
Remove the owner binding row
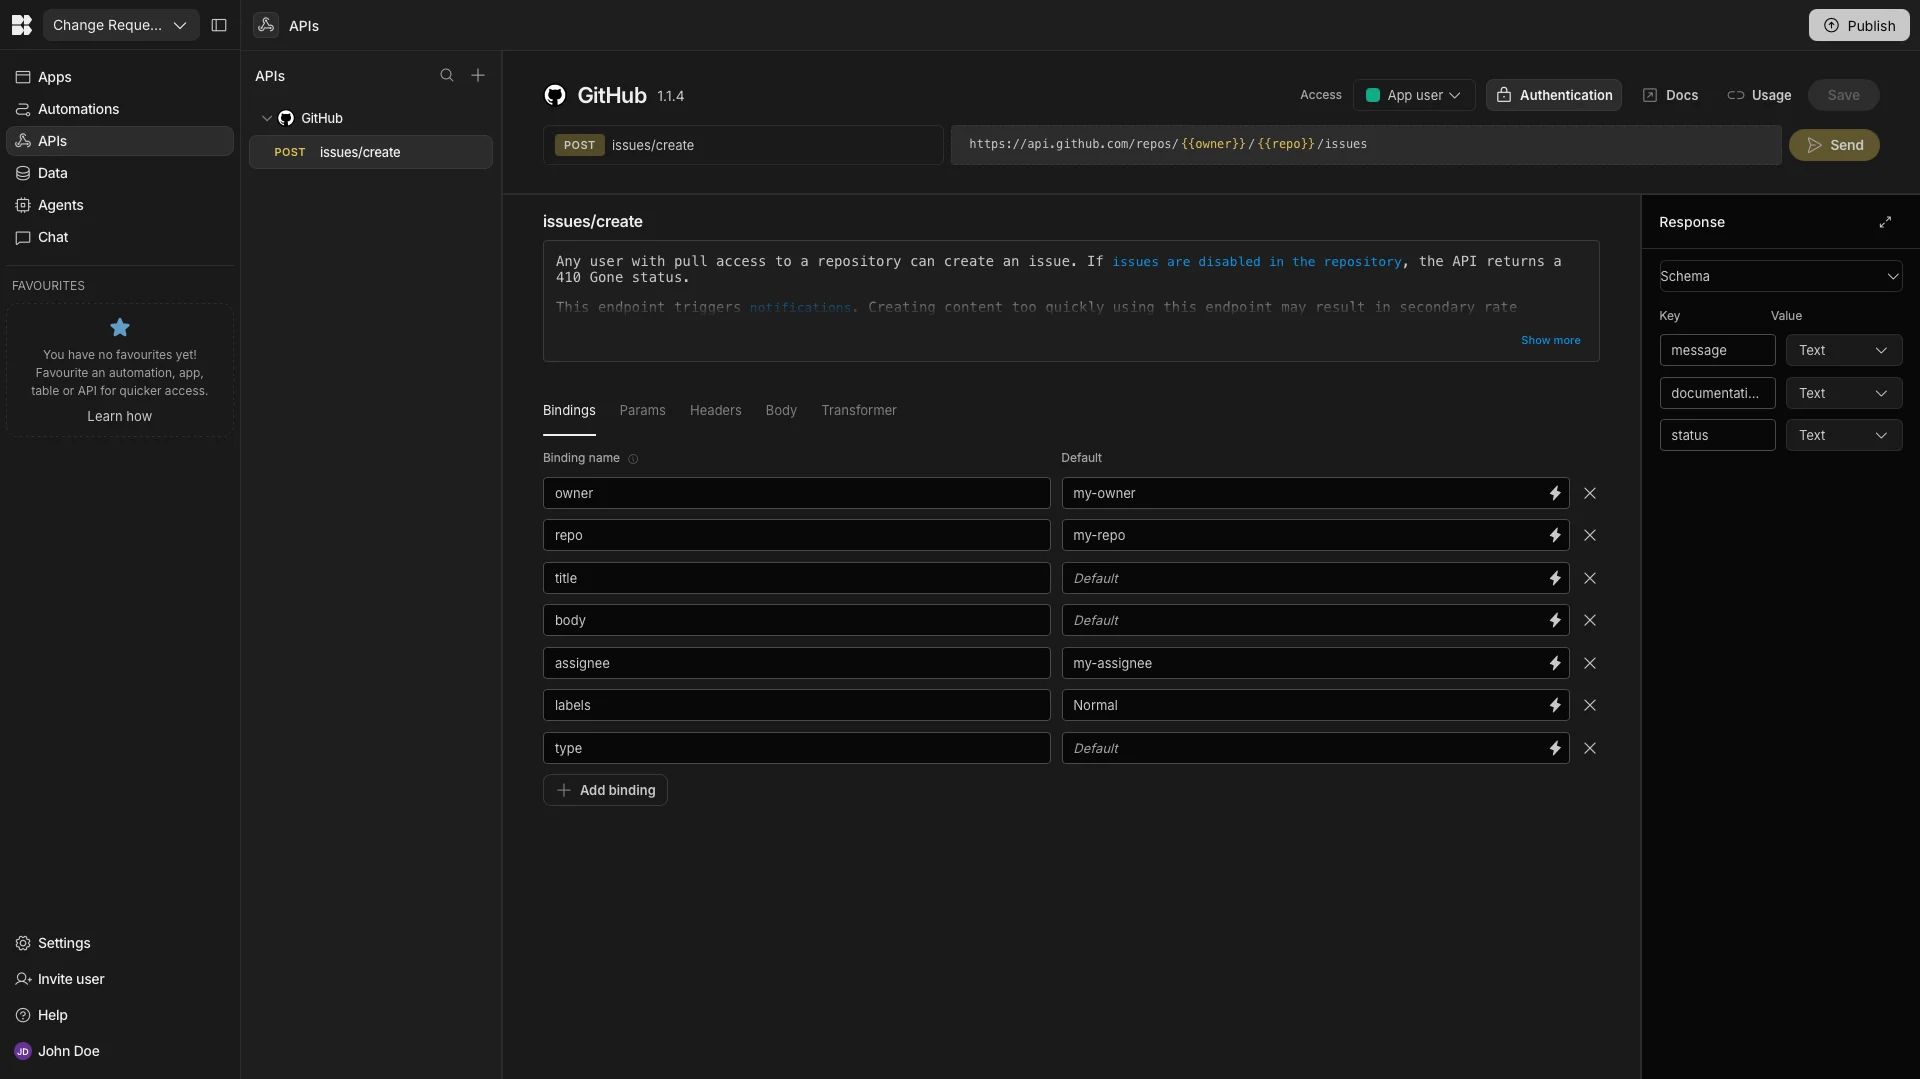coord(1590,493)
